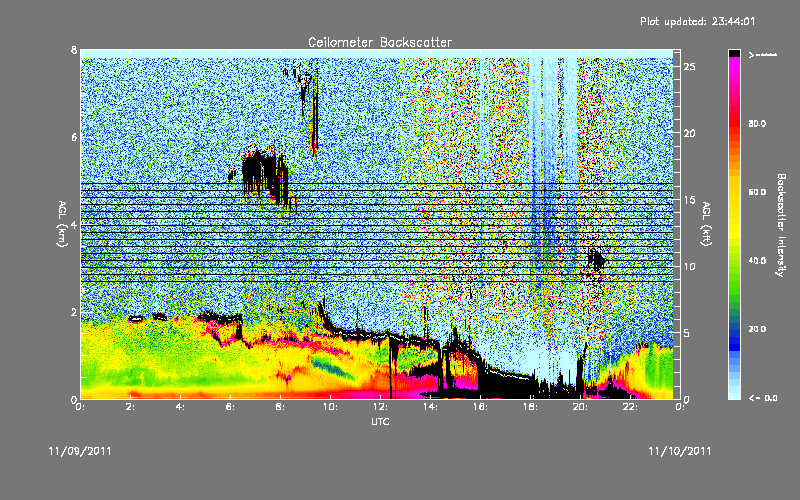This screenshot has height=500, width=800.
Task: Click the 10 kft tick label on the right axis
Action: tap(689, 266)
